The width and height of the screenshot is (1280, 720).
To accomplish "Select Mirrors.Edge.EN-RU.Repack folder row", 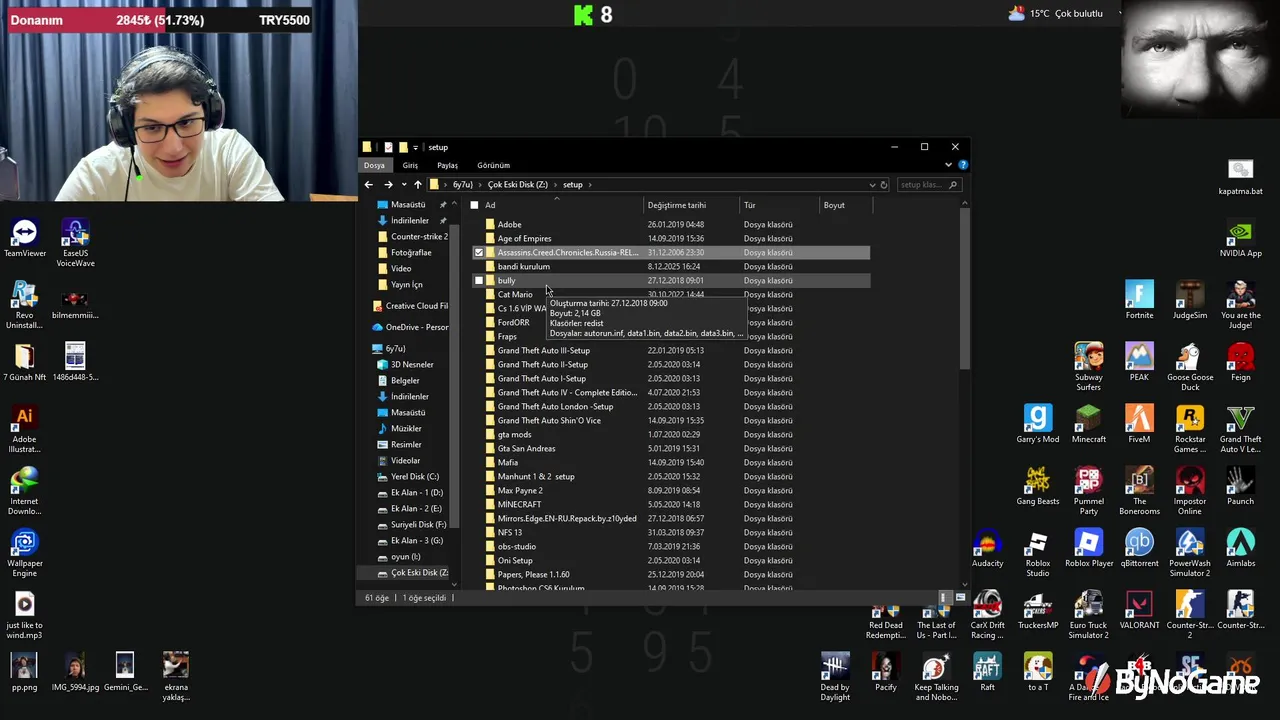I will click(670, 519).
